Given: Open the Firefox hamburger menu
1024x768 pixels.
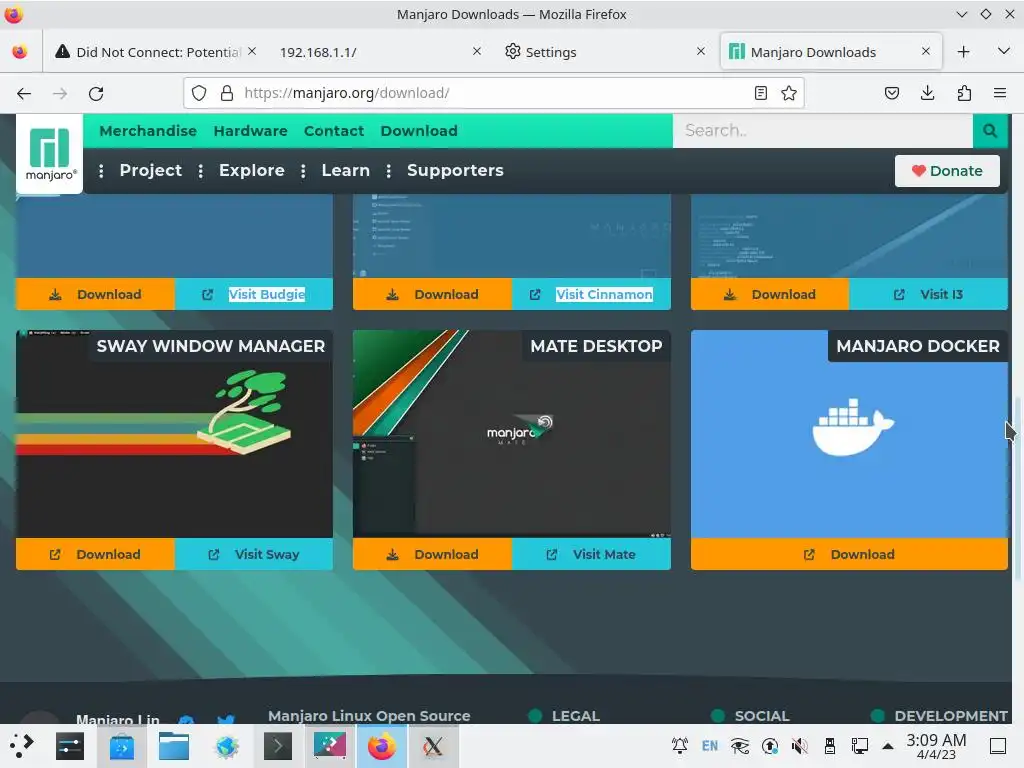Looking at the screenshot, I should coord(999,93).
